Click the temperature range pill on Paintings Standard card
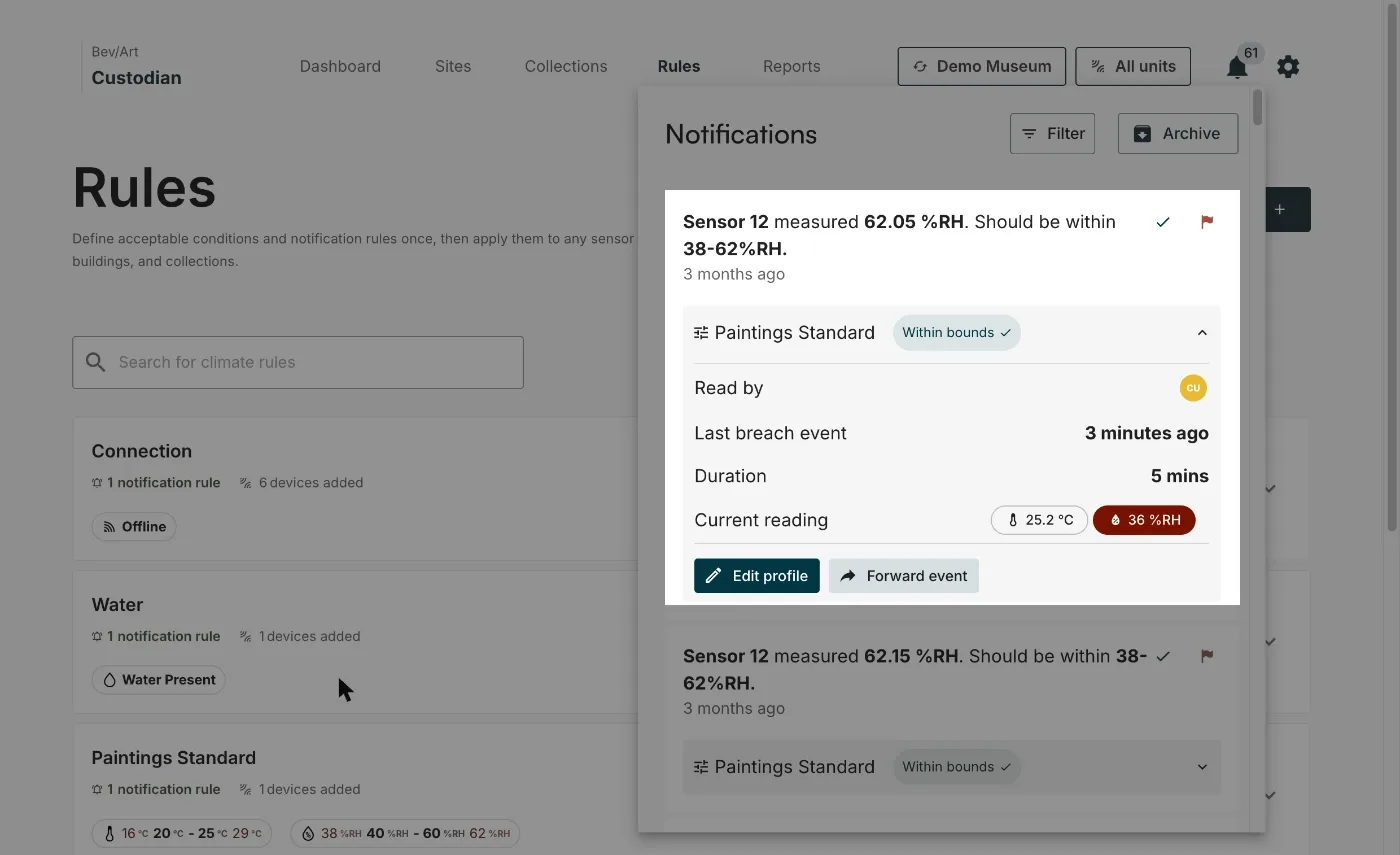 click(x=181, y=834)
